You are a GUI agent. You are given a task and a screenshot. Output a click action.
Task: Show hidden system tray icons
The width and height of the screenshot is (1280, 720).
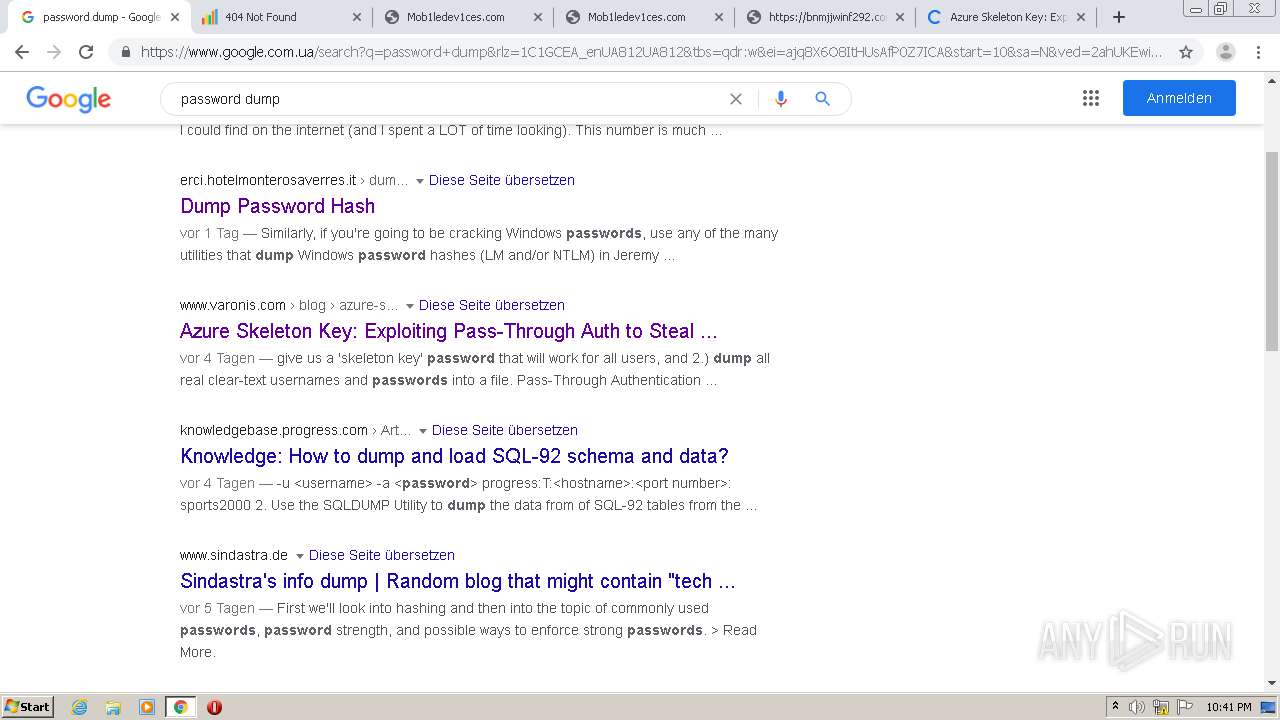[1115, 707]
